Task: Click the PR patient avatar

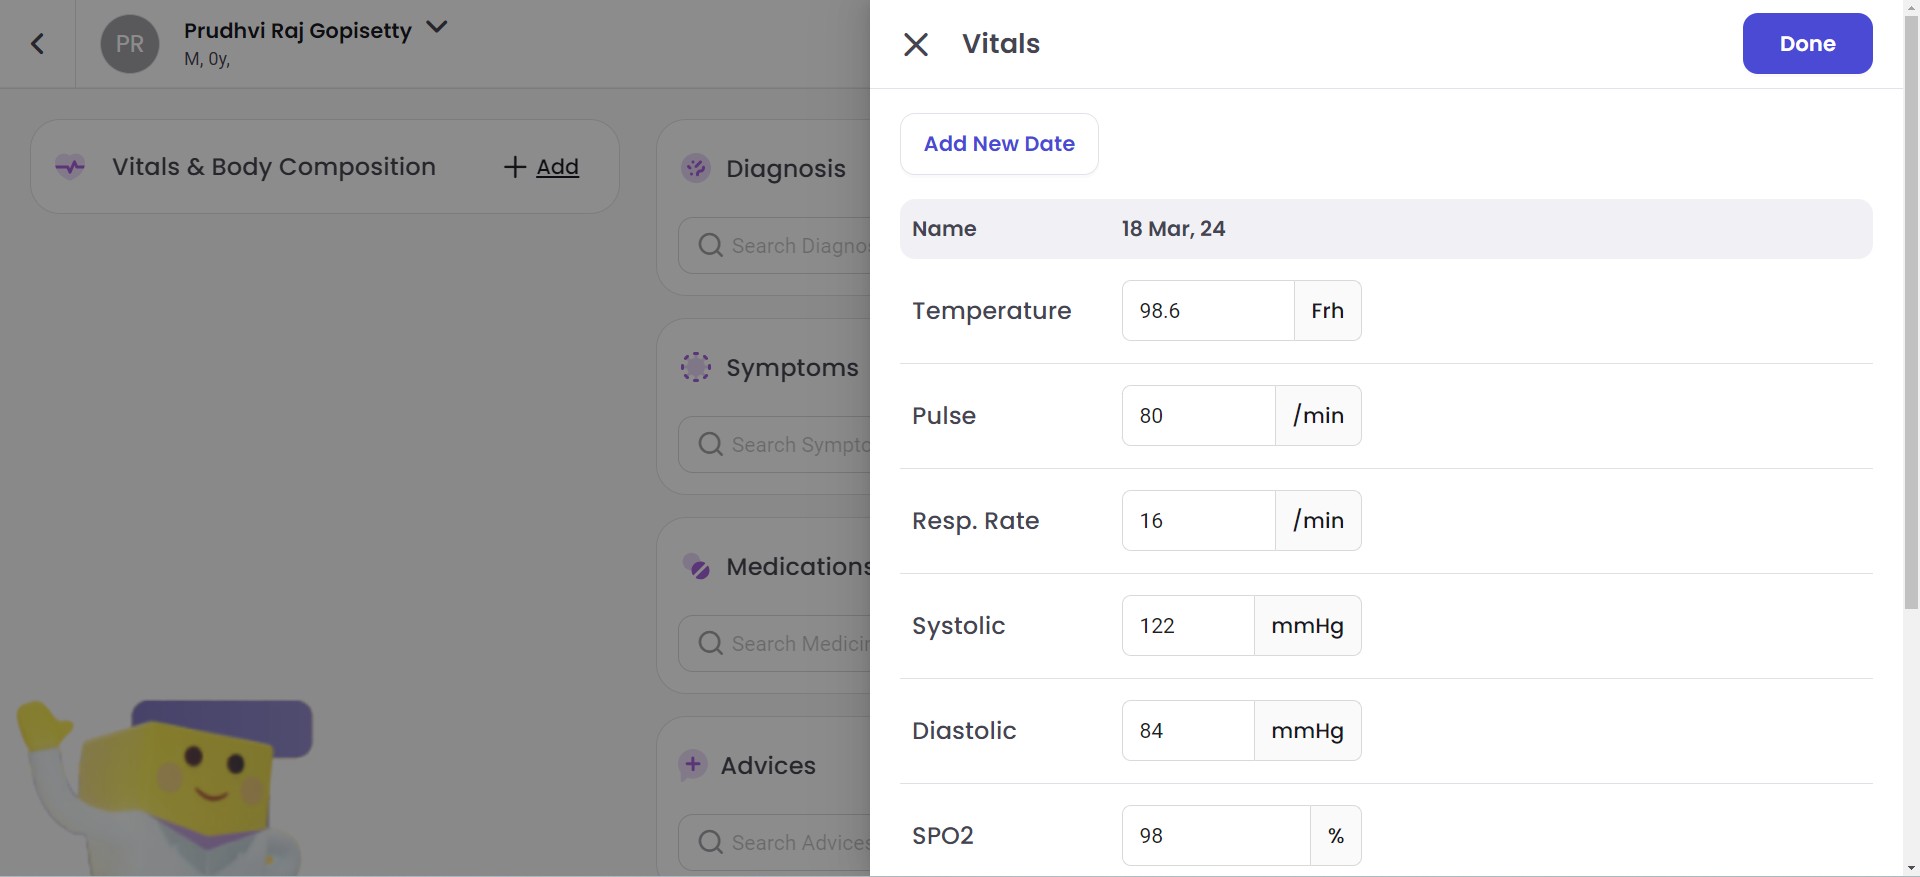Action: (x=130, y=44)
